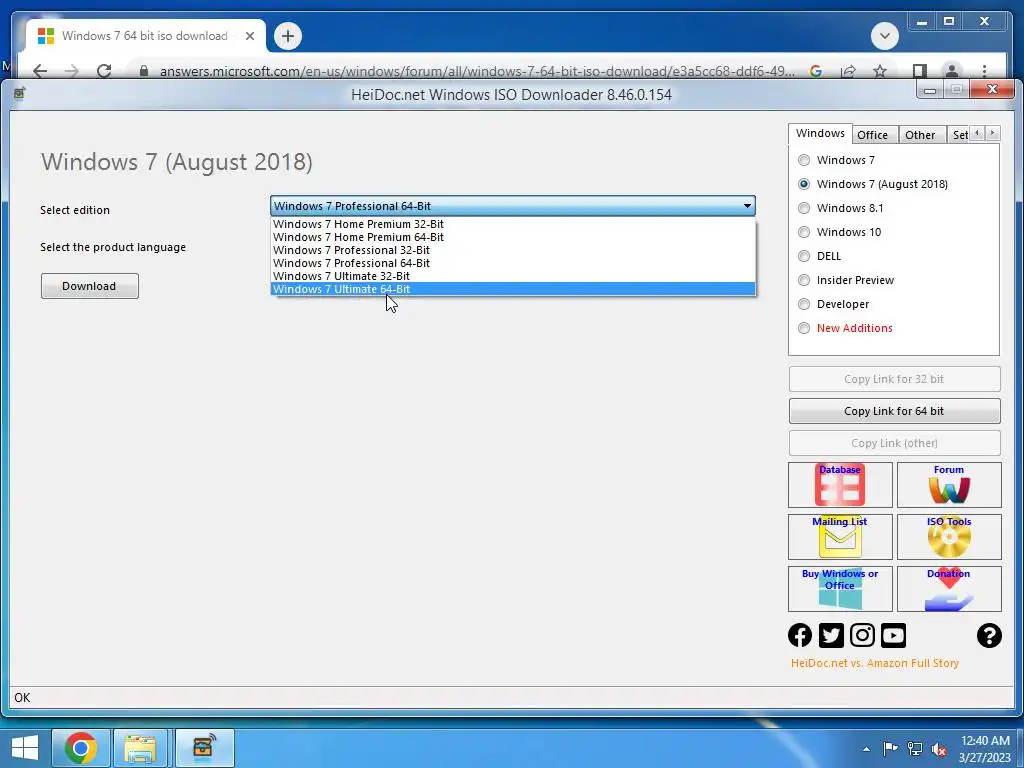Image resolution: width=1024 pixels, height=768 pixels.
Task: Reload the page in Chrome
Action: (104, 71)
